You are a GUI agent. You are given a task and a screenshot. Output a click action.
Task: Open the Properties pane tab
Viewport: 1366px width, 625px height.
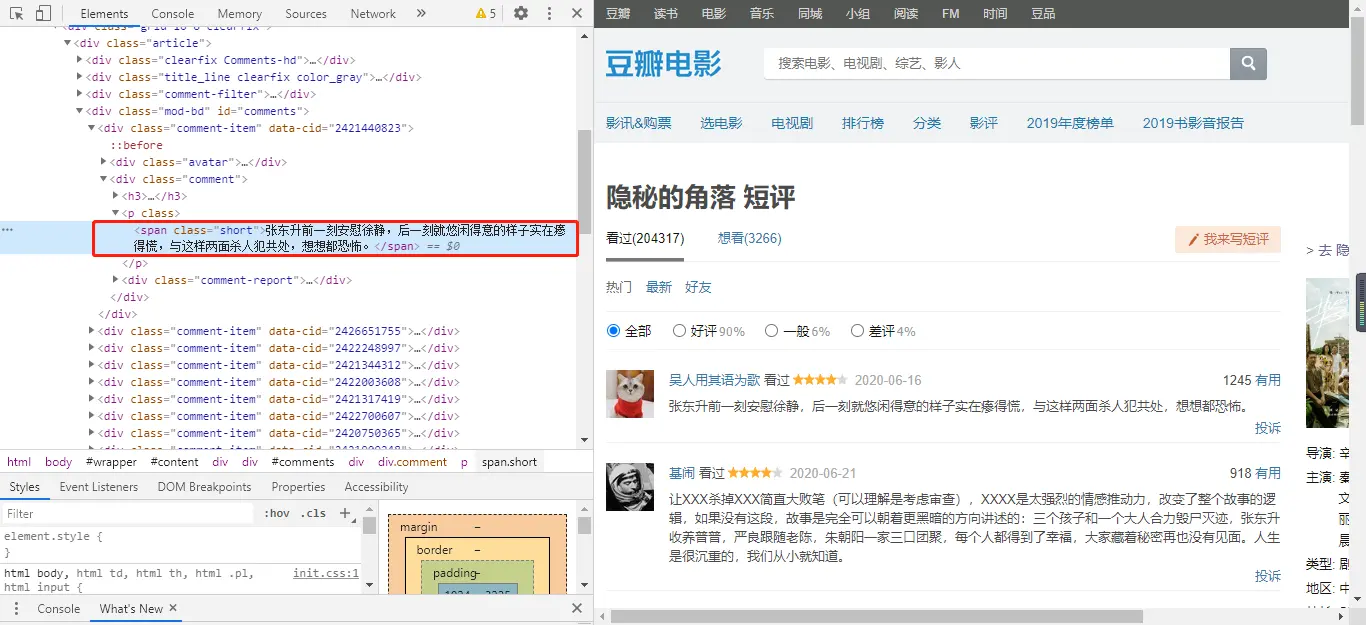(298, 487)
